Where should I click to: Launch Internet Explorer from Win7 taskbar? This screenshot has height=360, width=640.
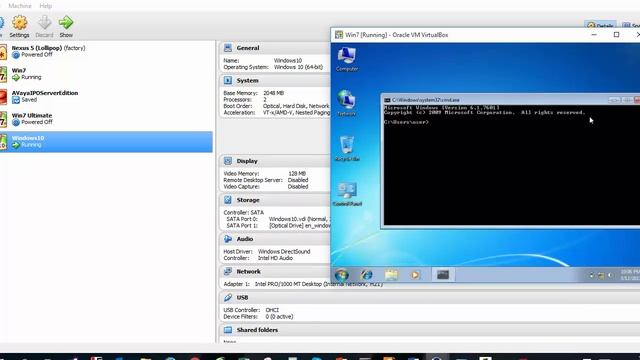(366, 275)
